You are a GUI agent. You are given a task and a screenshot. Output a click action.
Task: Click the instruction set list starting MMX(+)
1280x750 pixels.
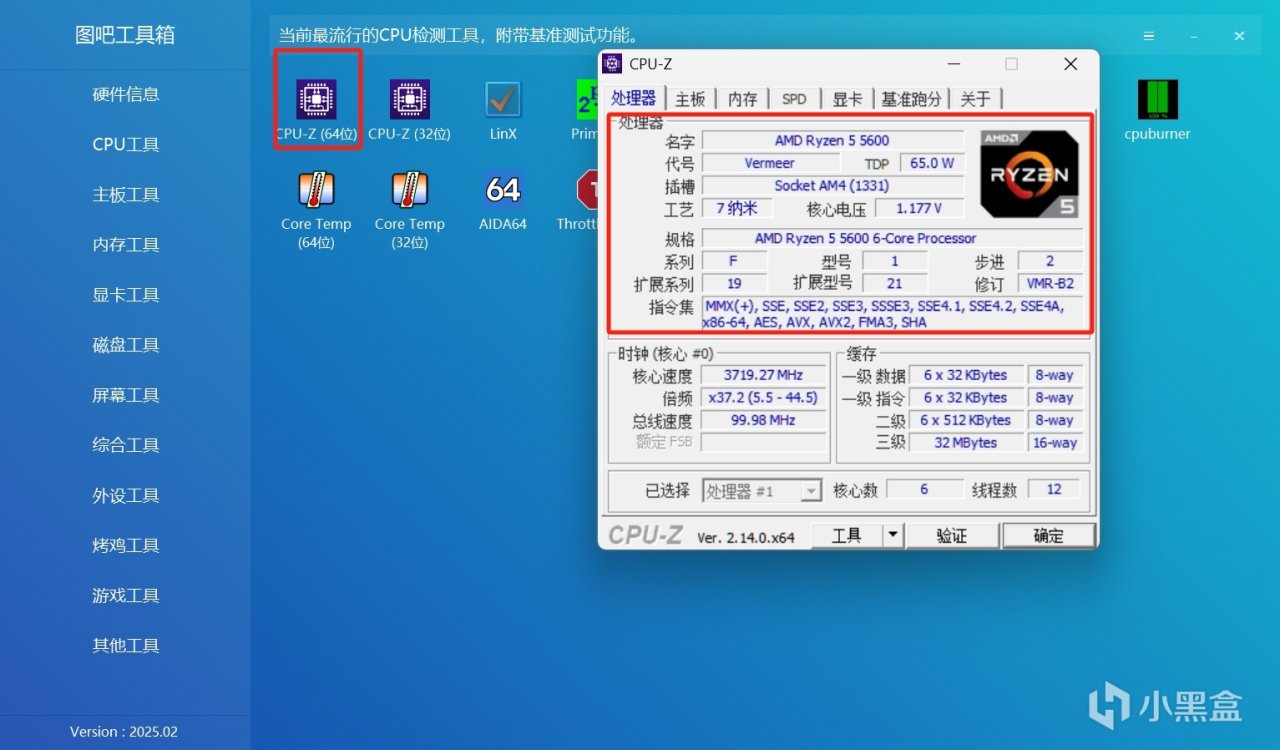pyautogui.click(x=892, y=314)
